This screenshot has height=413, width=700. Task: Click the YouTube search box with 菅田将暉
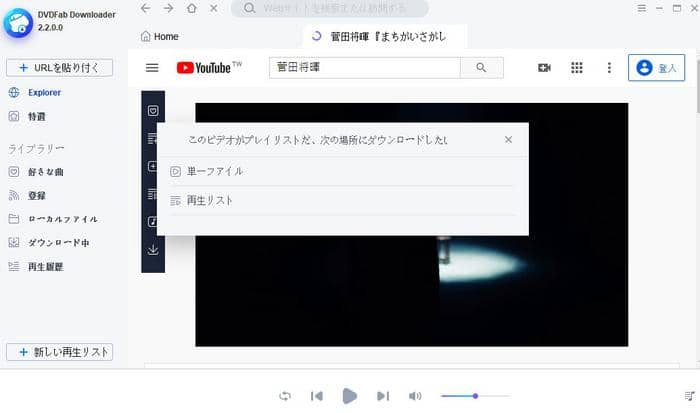point(365,67)
